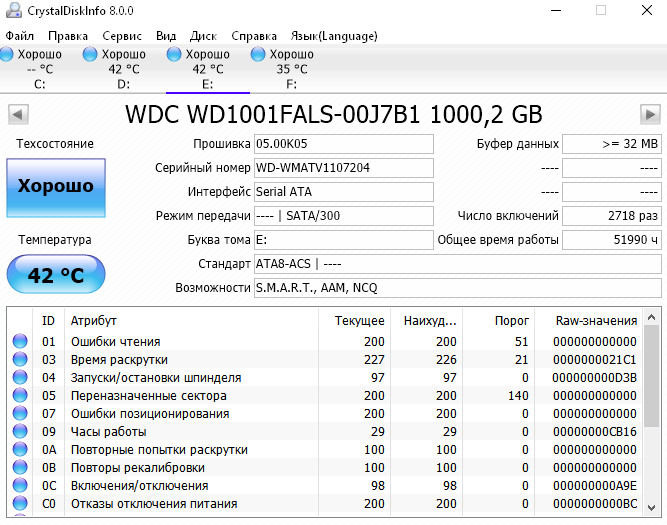667x525 pixels.
Task: Click status orb for 05 Переназначенные сектора
Action: (20, 395)
